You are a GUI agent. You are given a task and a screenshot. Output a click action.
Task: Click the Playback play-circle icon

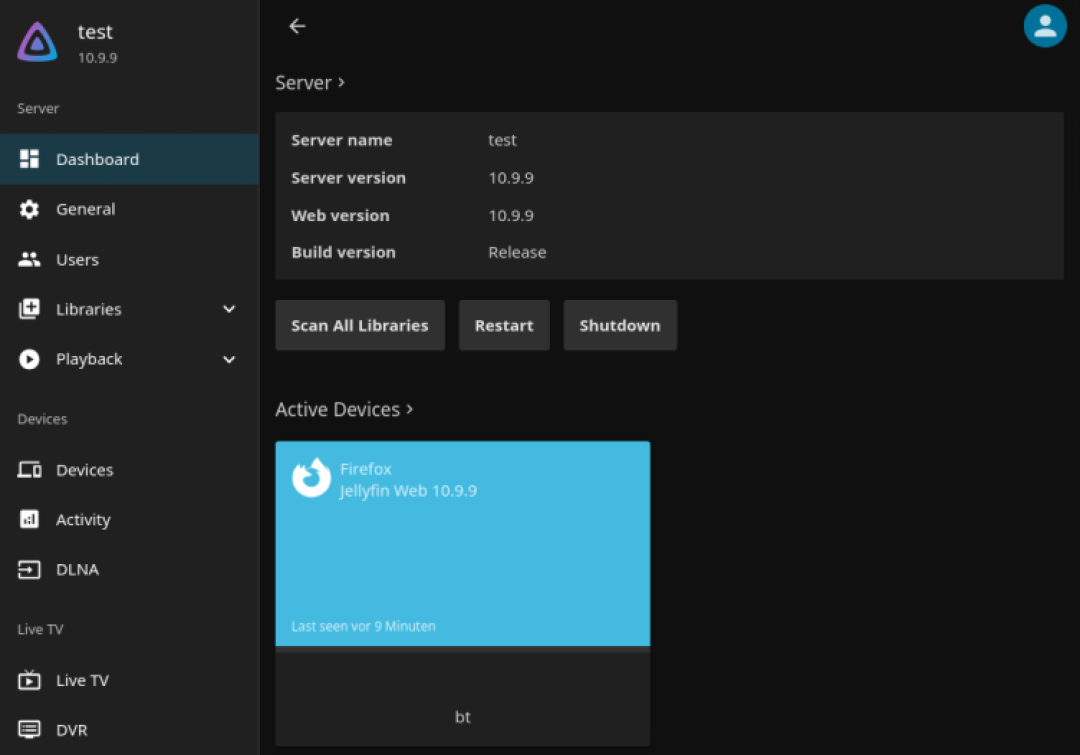[29, 359]
